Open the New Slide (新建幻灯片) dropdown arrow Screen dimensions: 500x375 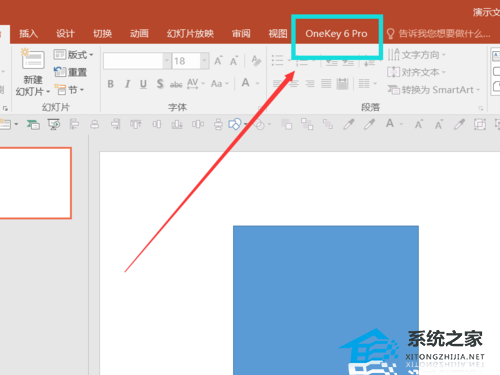[x=48, y=92]
